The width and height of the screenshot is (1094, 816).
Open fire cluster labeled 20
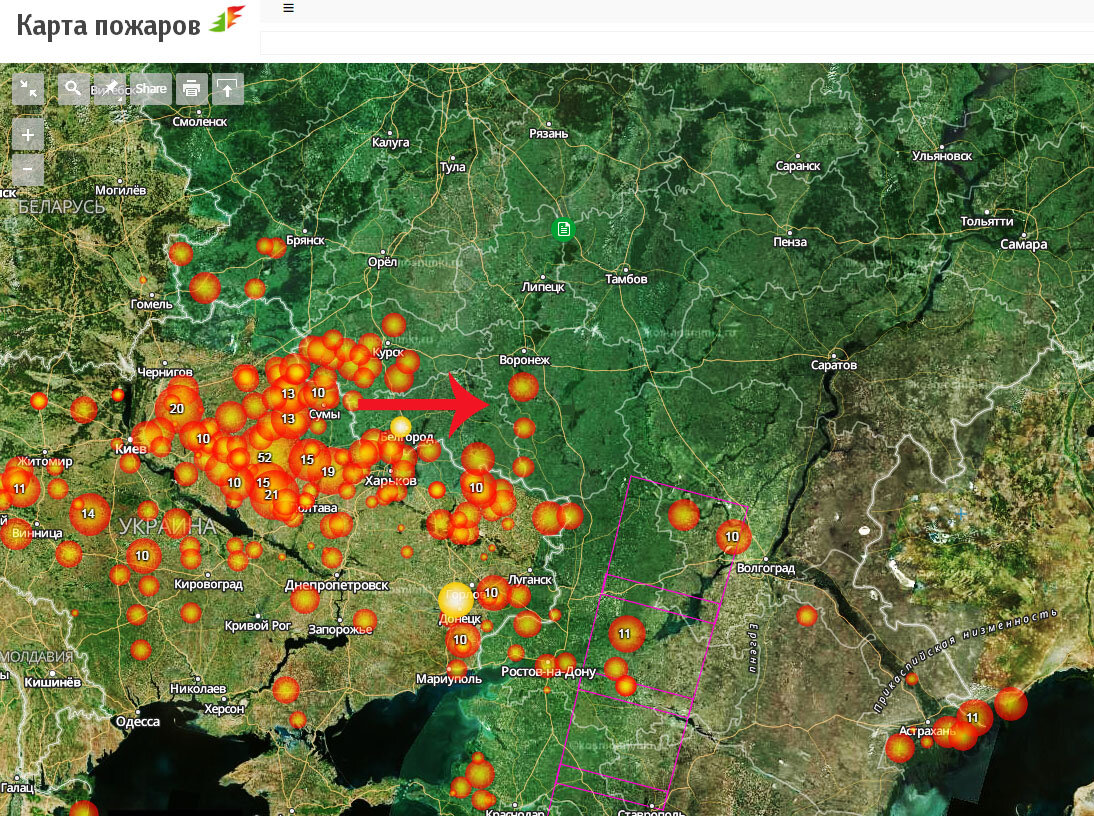(177, 409)
